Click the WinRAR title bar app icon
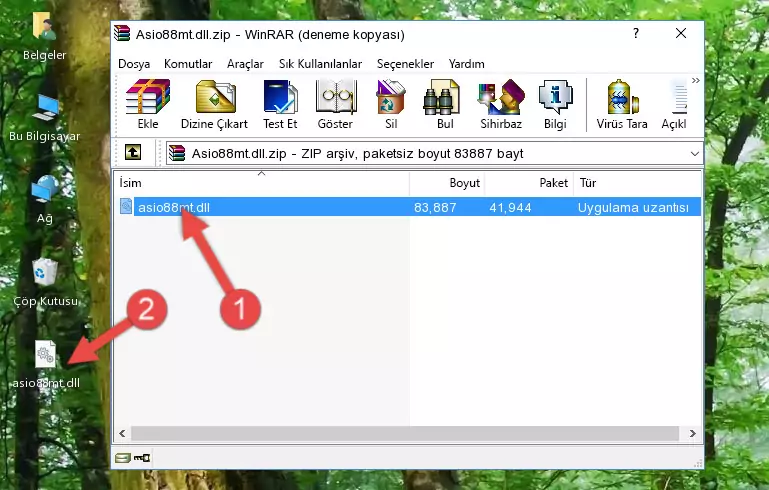769x490 pixels. [122, 34]
